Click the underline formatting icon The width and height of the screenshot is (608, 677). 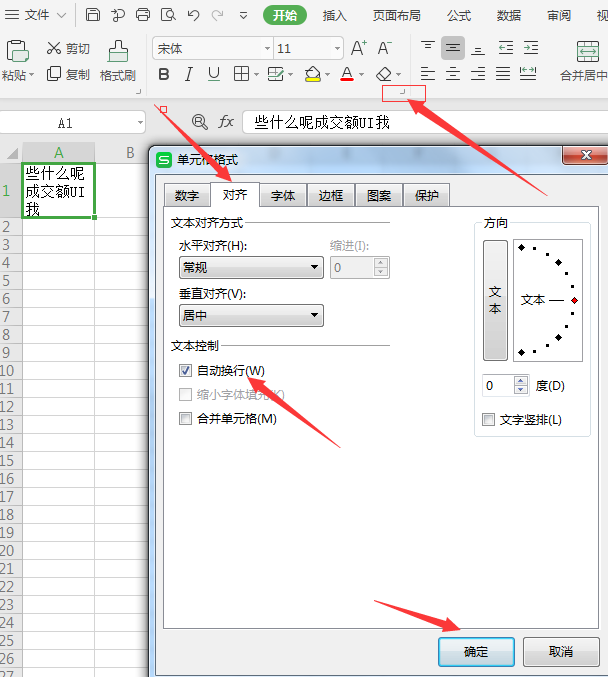(213, 75)
